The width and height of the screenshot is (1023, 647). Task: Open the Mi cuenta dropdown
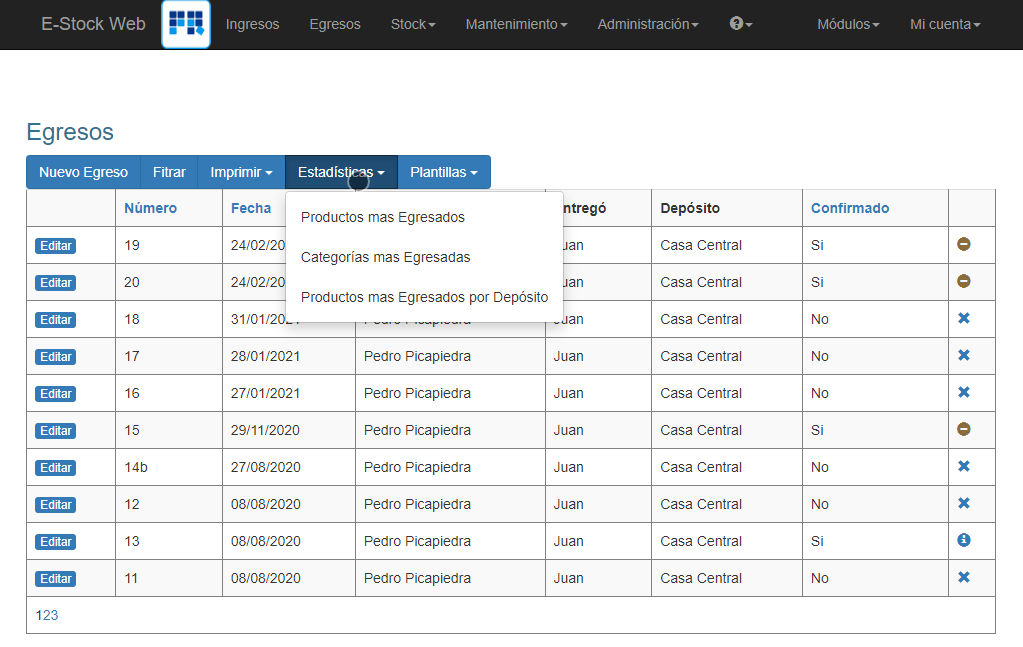(943, 25)
